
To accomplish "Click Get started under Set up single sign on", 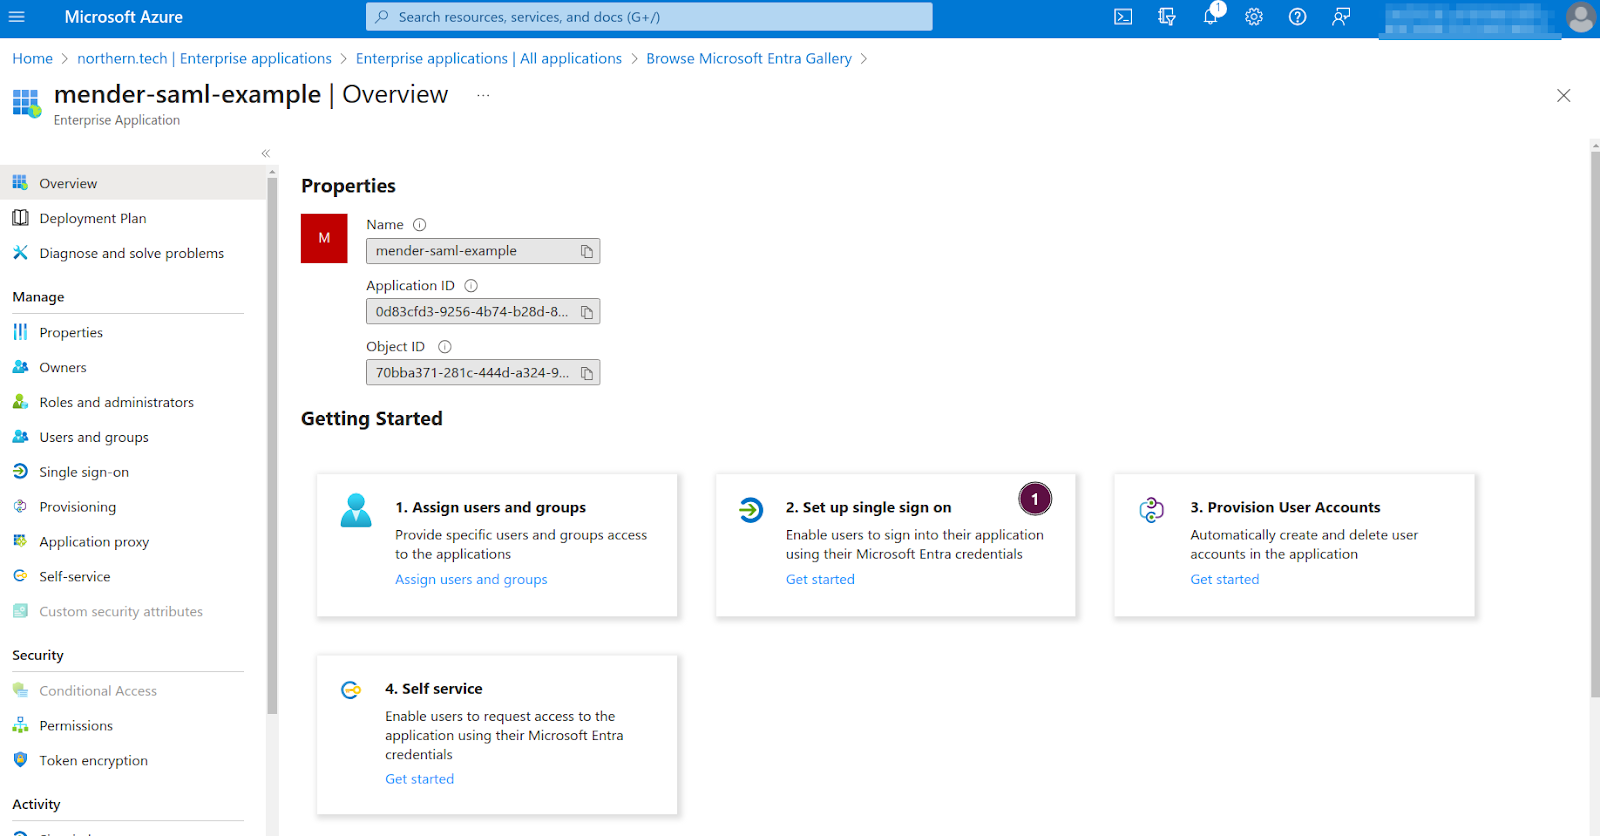I will pos(820,579).
